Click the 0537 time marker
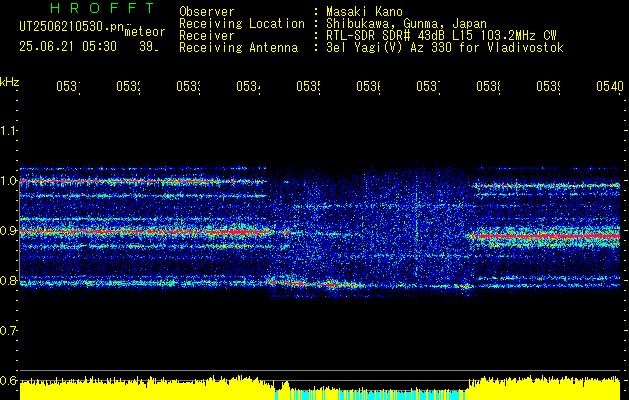The height and width of the screenshot is (400, 629). point(428,86)
